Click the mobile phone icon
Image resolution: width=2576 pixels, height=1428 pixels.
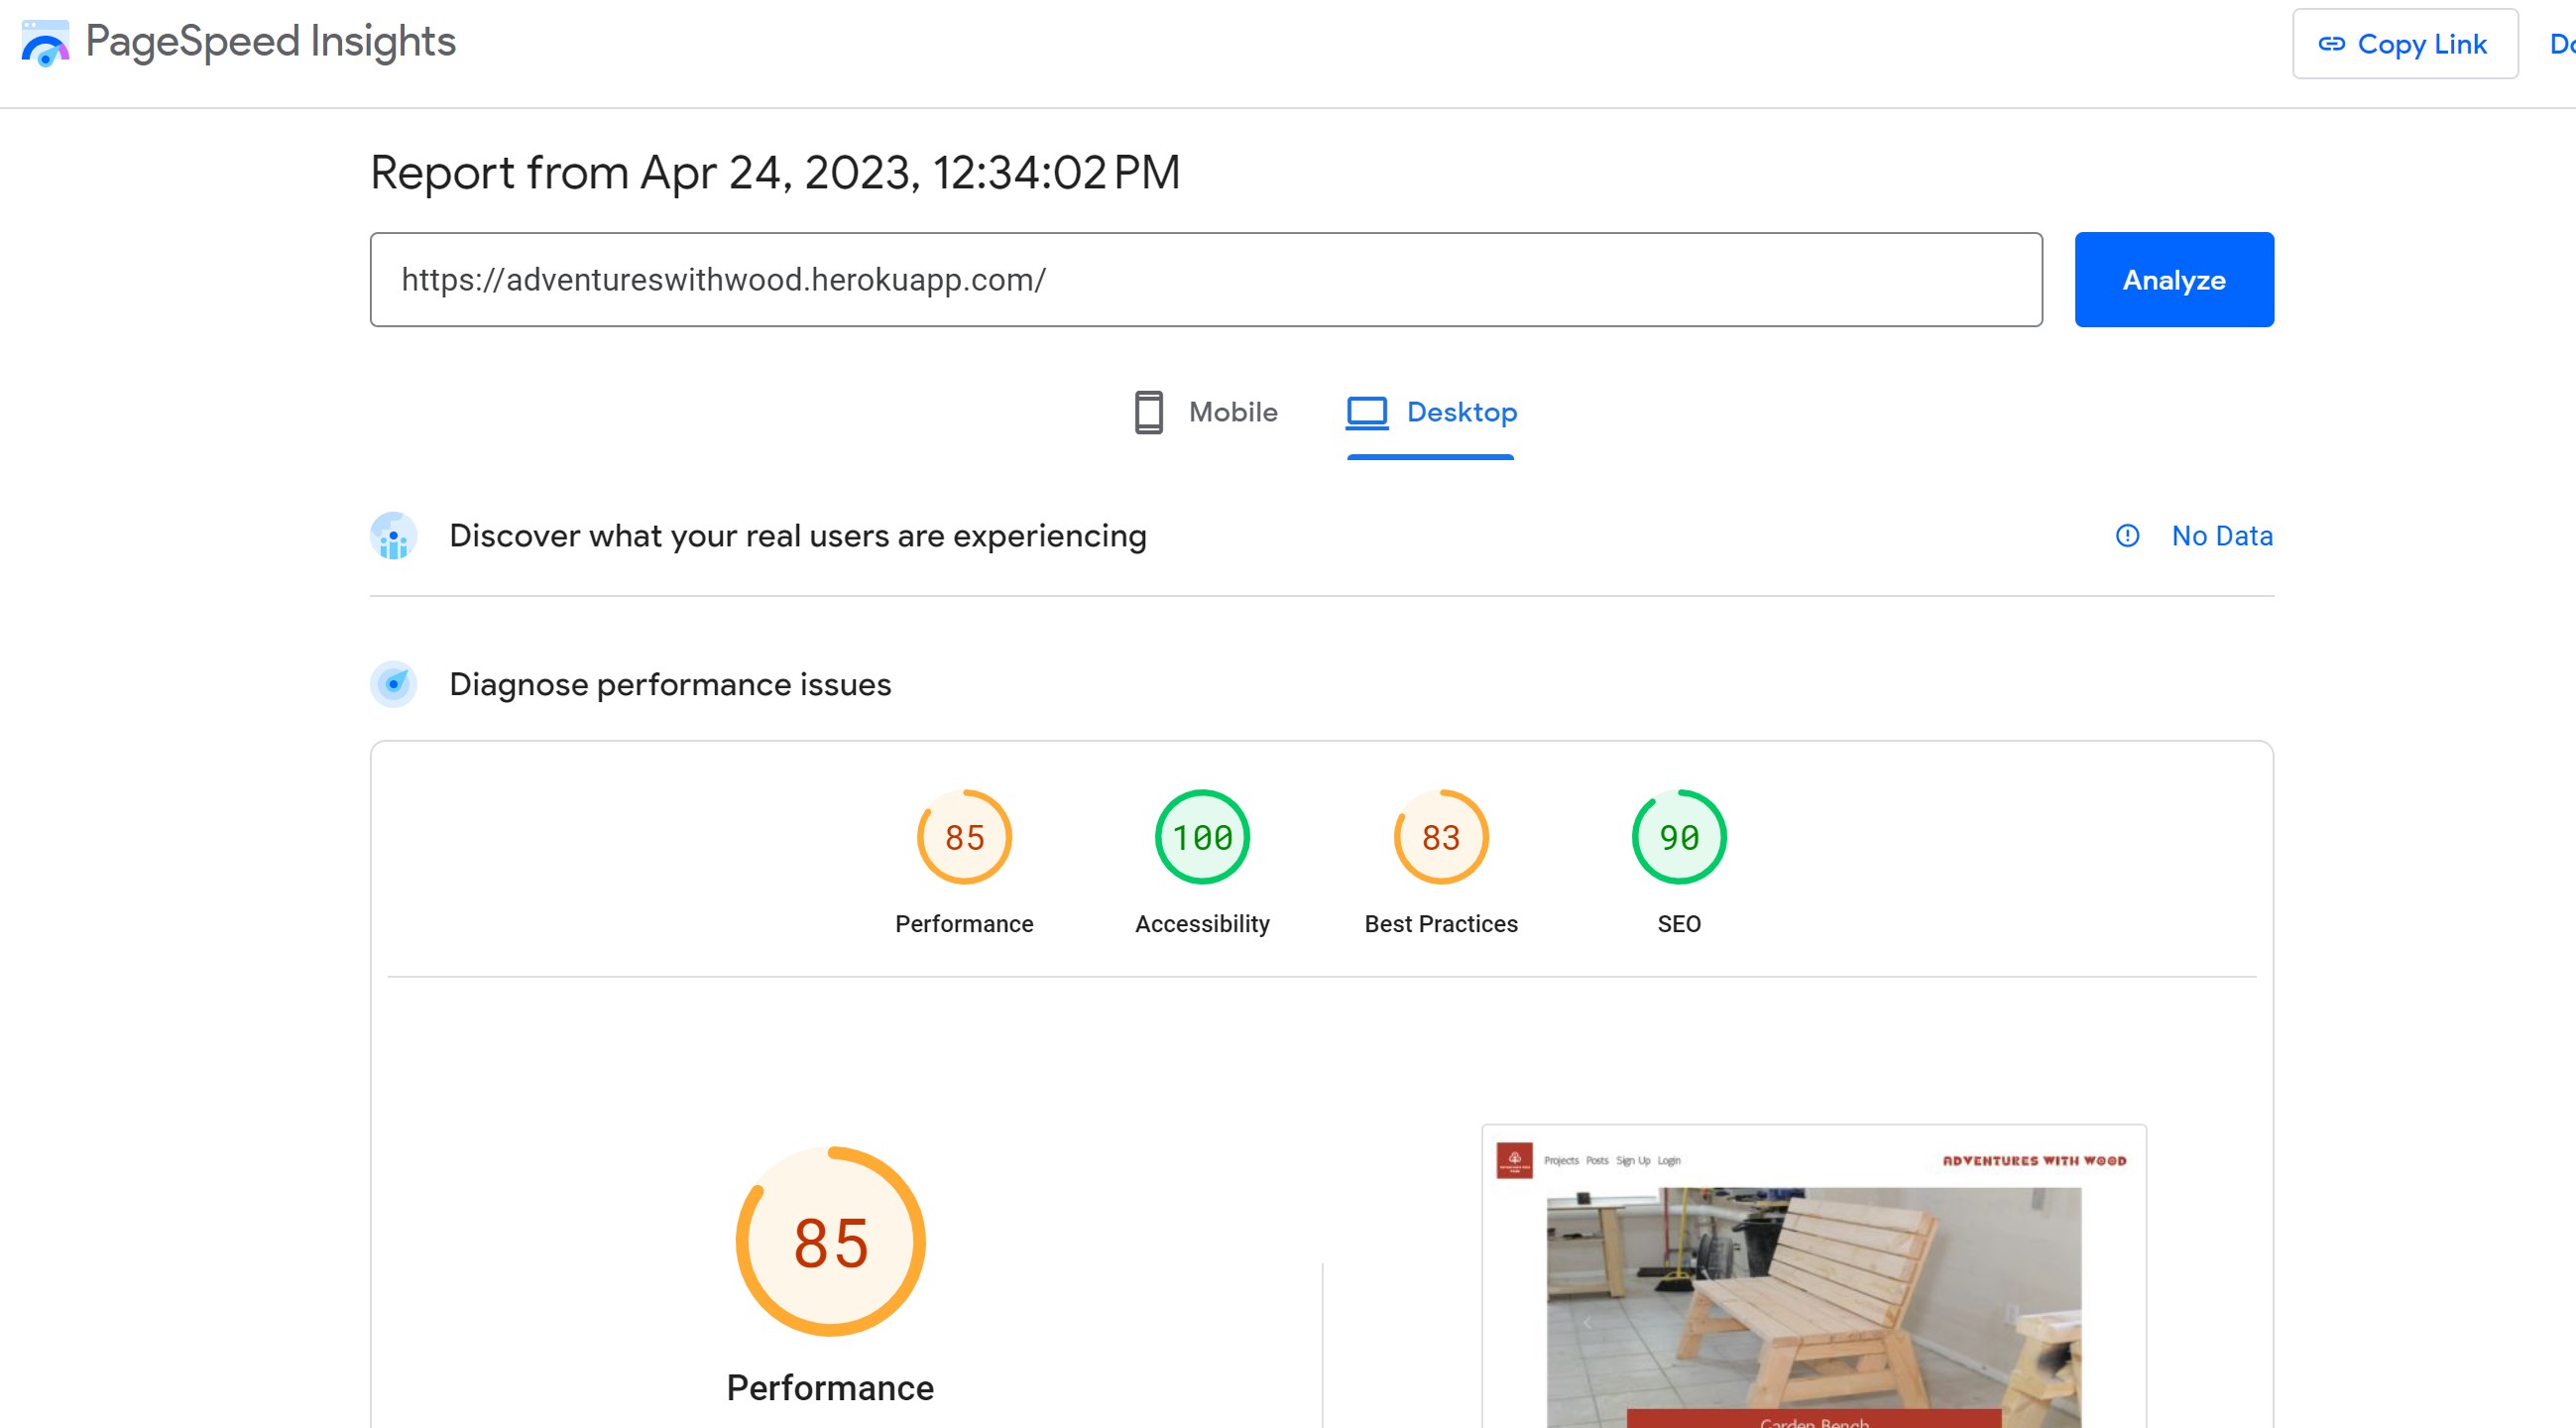coord(1148,412)
